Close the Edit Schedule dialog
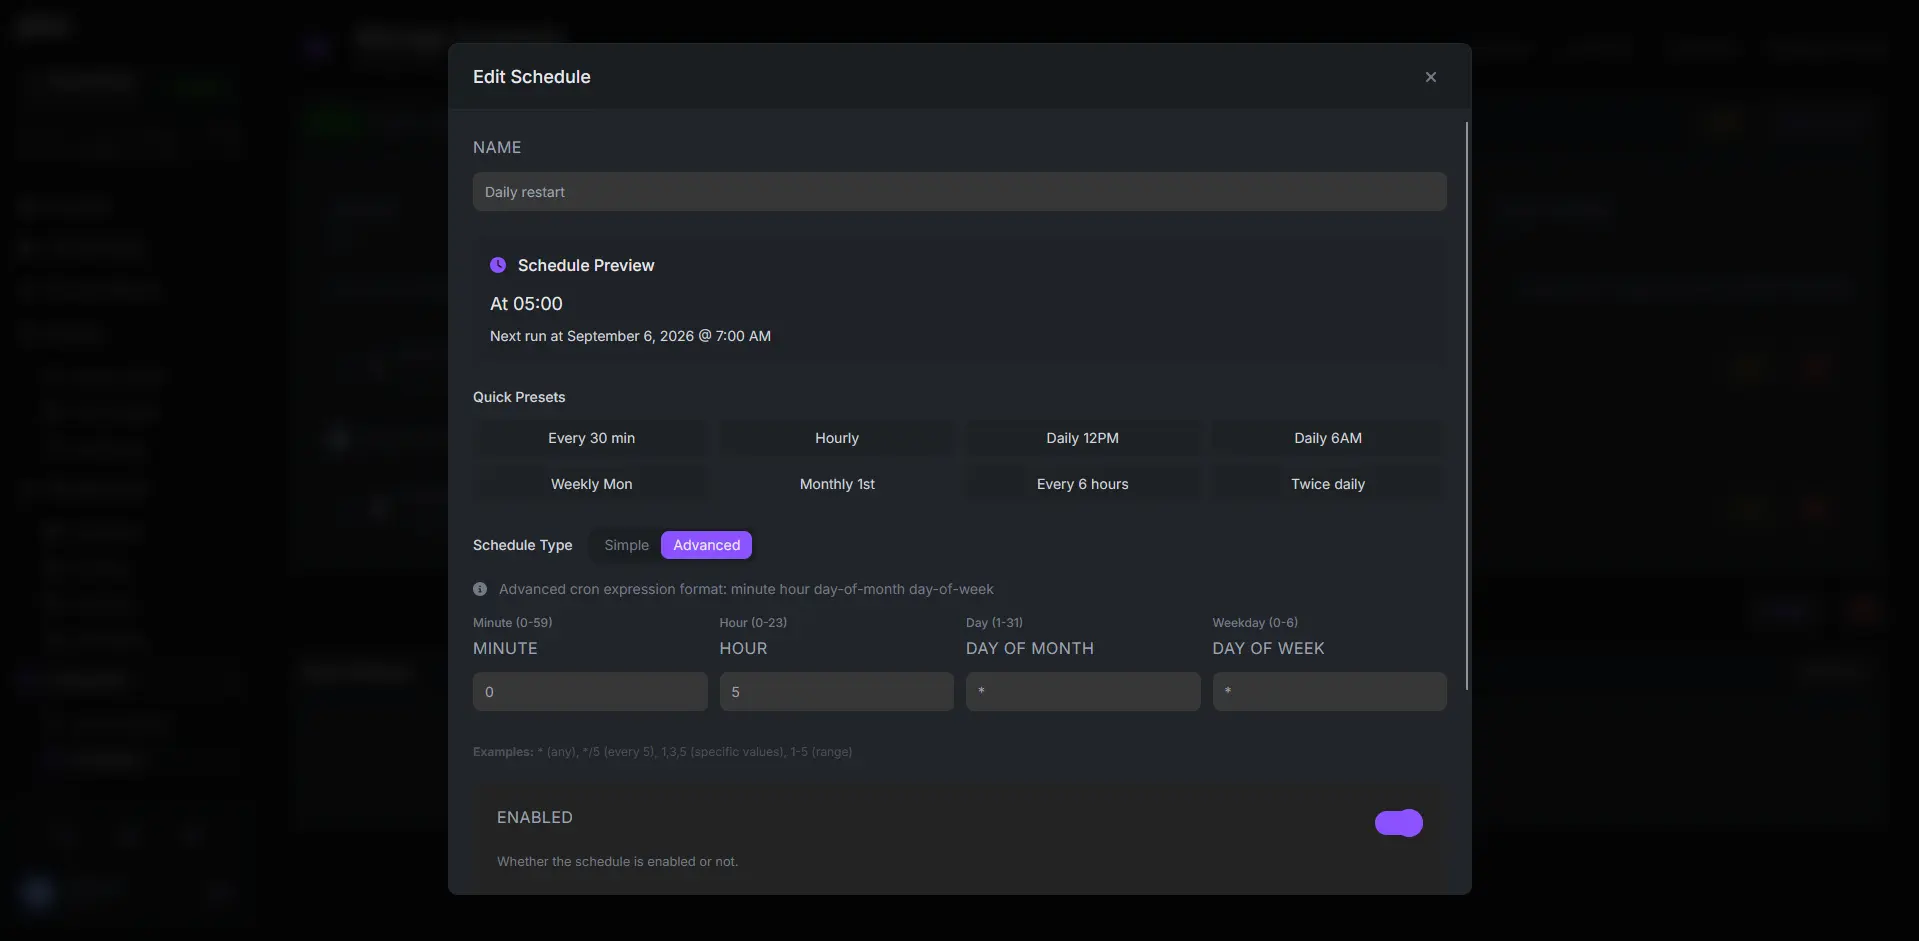1919x941 pixels. (1430, 77)
